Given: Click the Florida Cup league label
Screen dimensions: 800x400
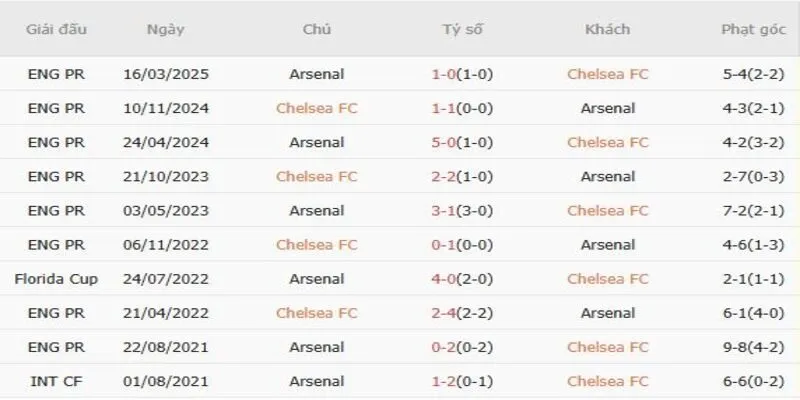Looking at the screenshot, I should (56, 278).
